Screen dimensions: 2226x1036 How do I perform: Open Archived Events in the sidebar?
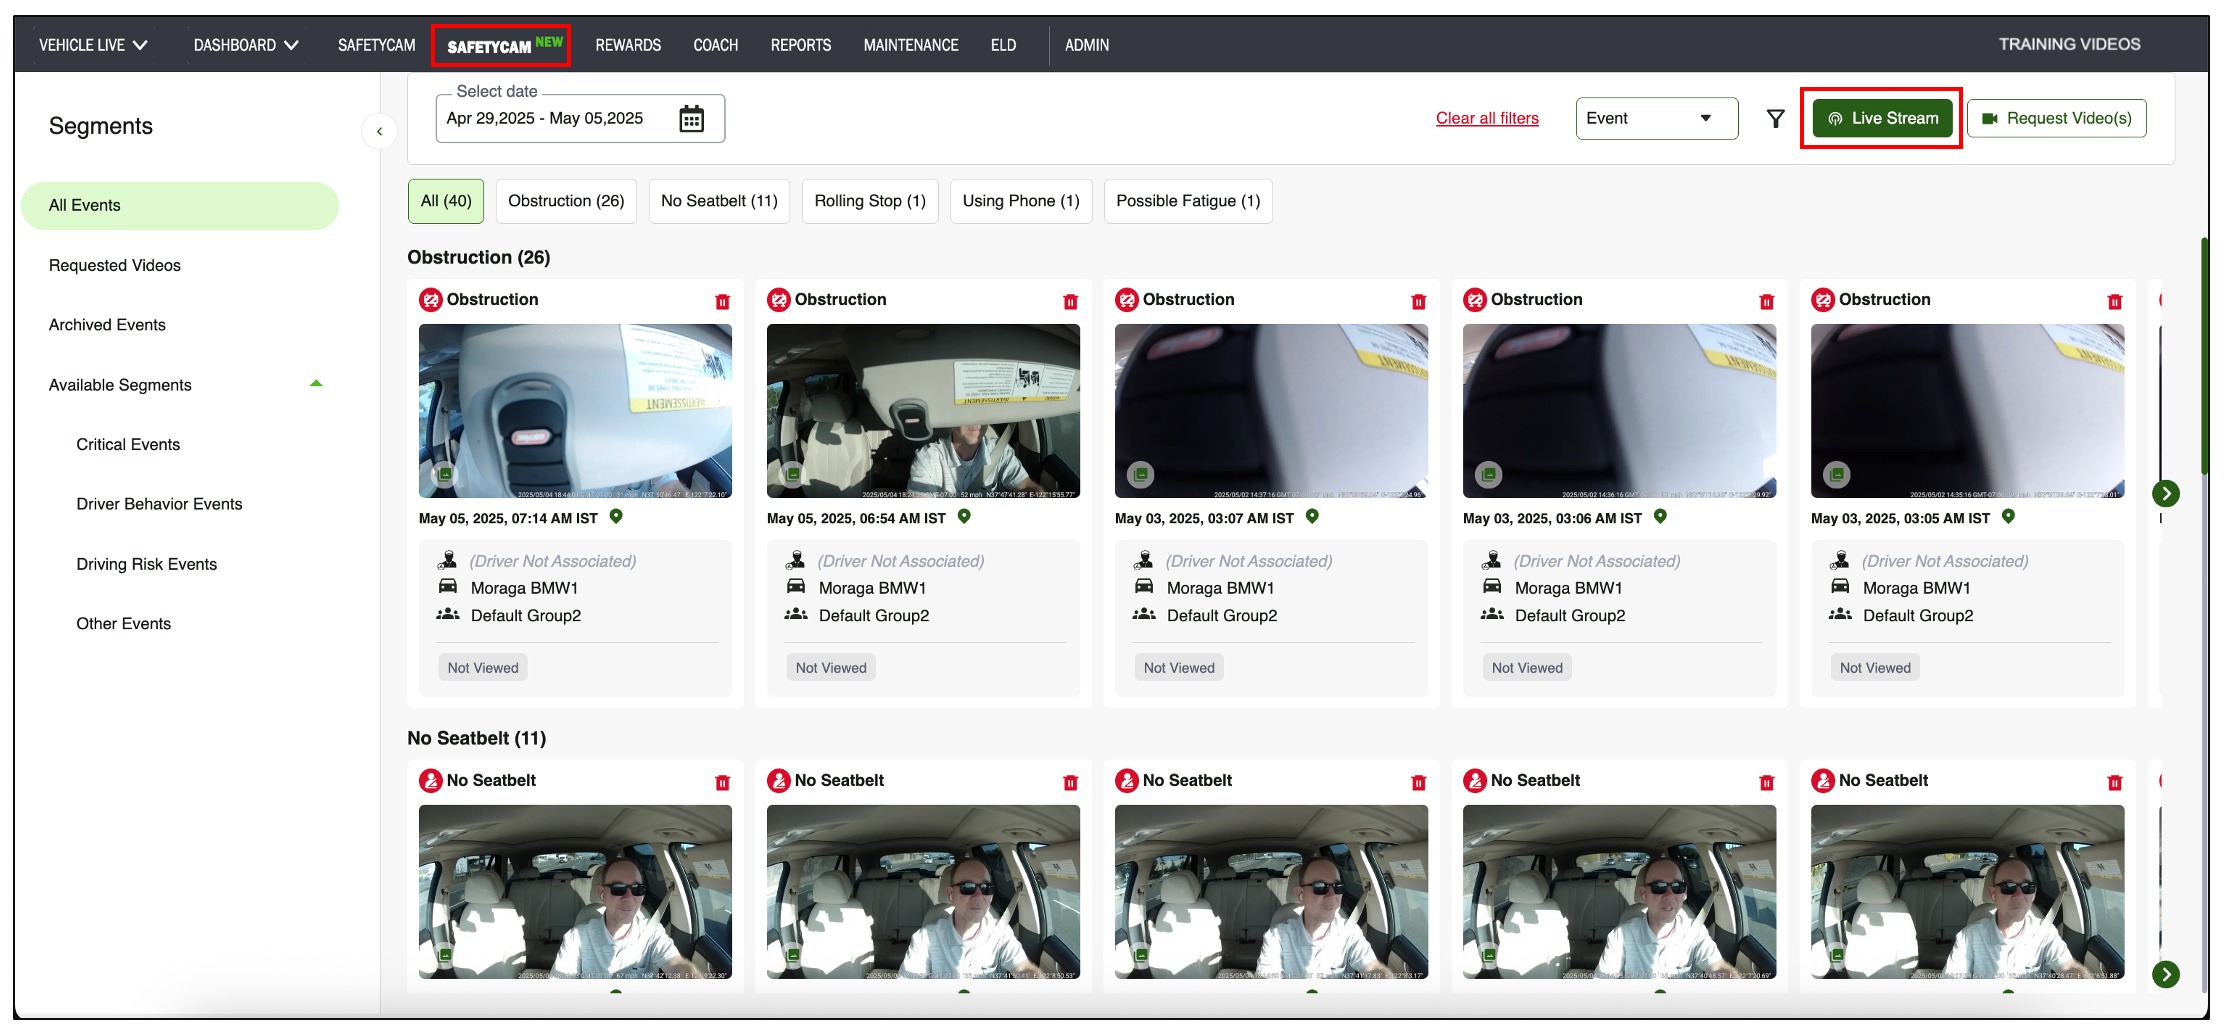pyautogui.click(x=107, y=325)
